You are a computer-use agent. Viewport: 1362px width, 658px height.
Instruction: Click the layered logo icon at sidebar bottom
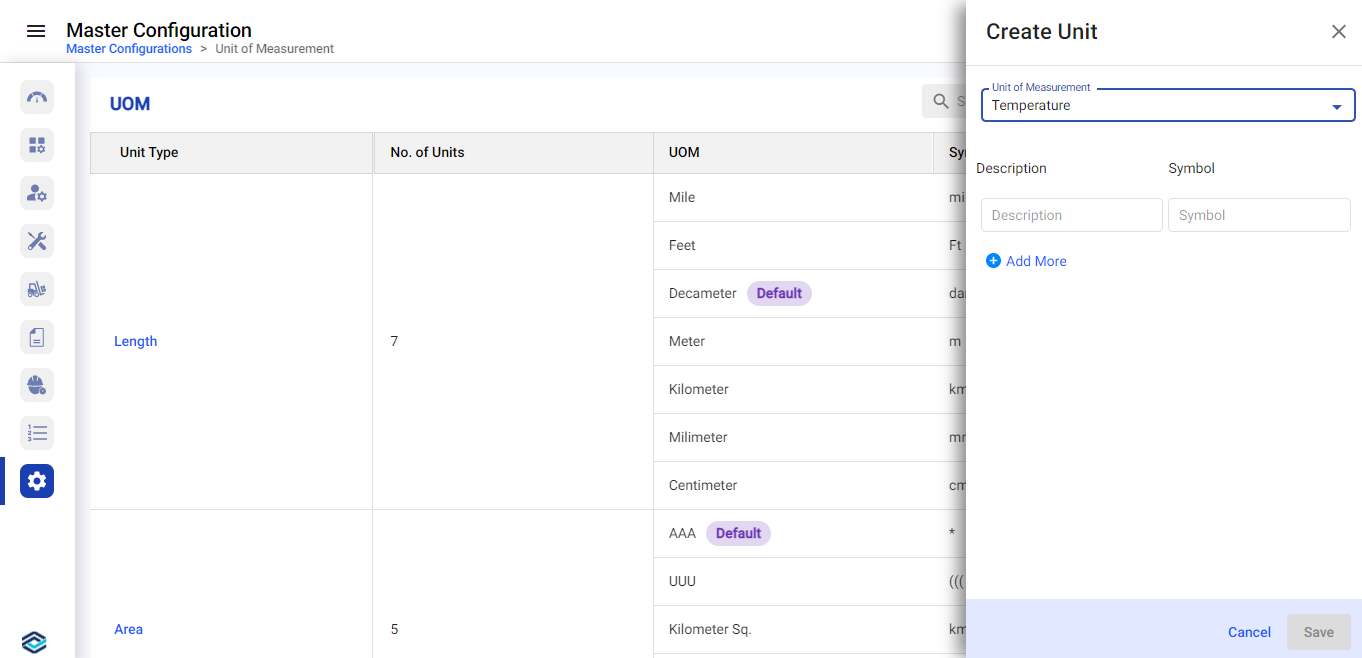point(34,642)
